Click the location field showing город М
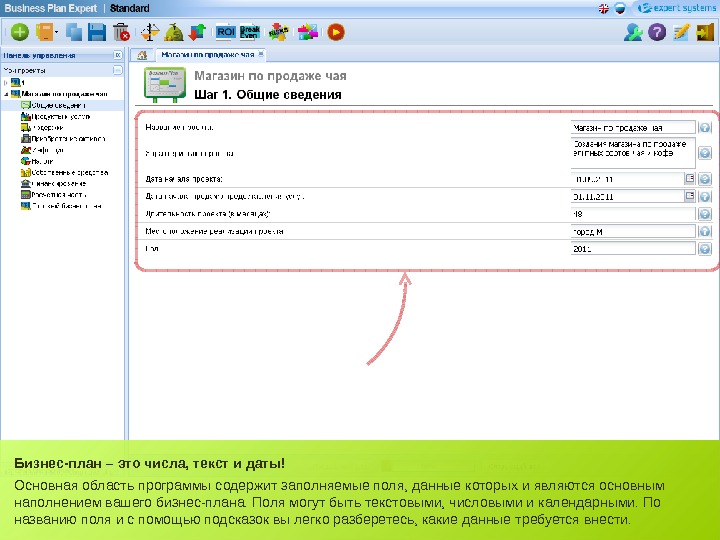 (633, 231)
